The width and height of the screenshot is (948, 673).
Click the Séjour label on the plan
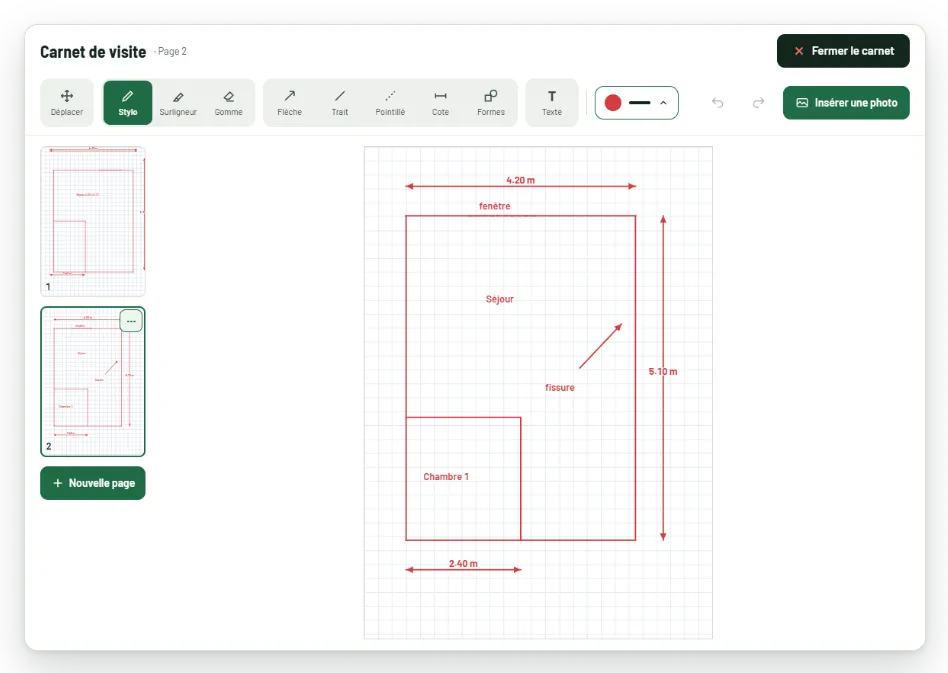coord(499,299)
